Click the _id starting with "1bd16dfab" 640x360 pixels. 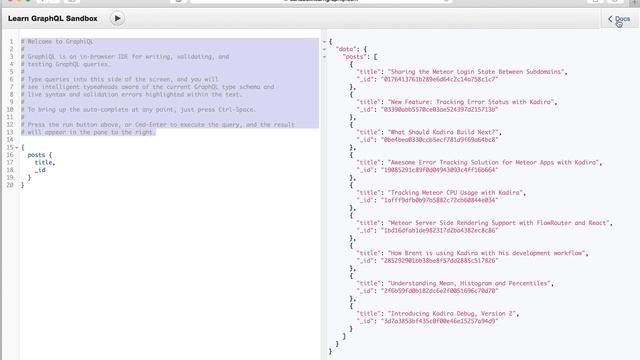439,230
